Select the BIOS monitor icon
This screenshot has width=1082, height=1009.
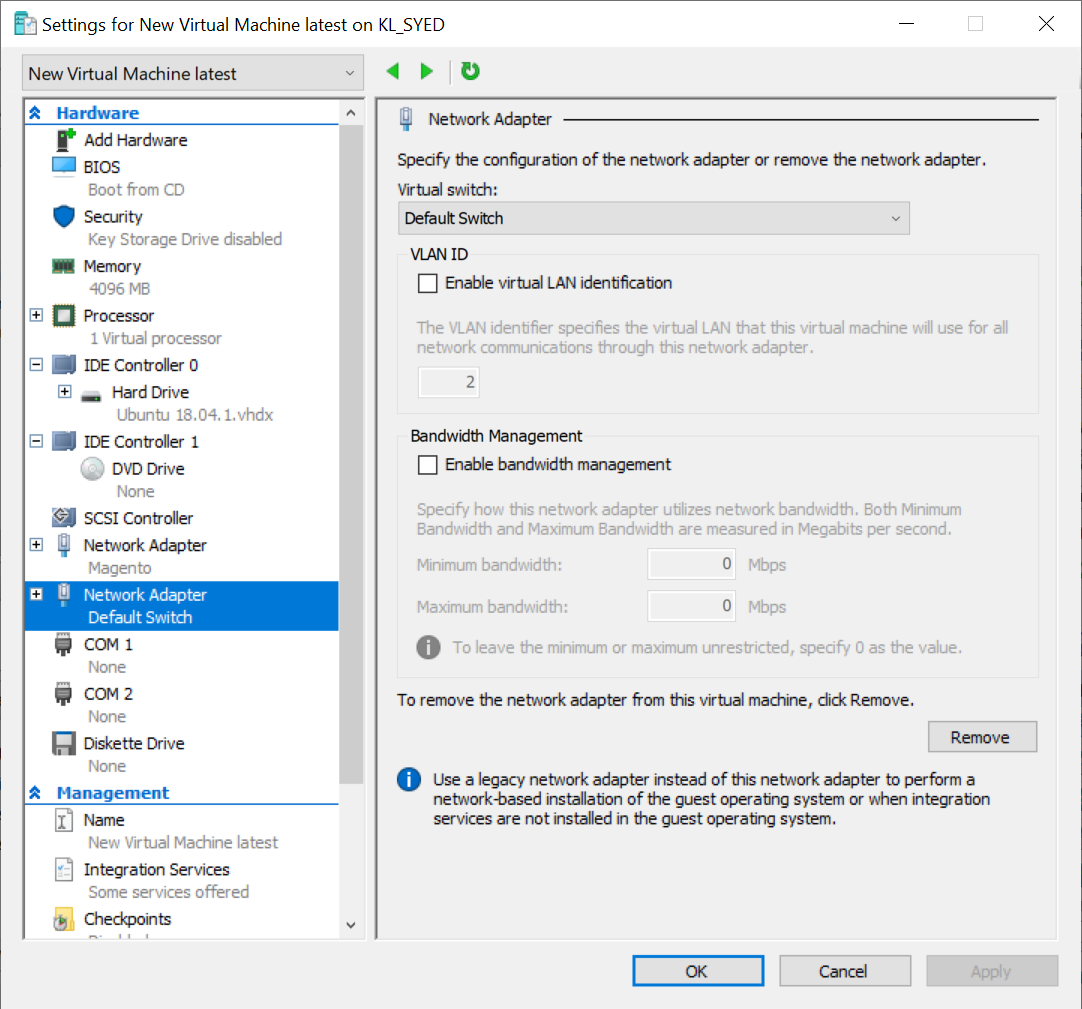[x=64, y=167]
